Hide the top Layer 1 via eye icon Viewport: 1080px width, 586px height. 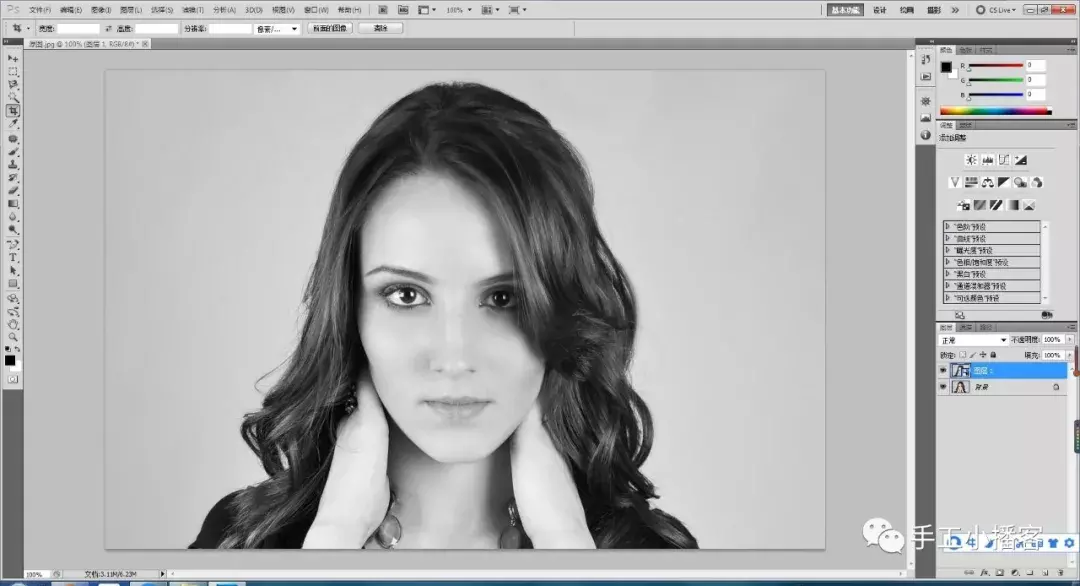943,370
